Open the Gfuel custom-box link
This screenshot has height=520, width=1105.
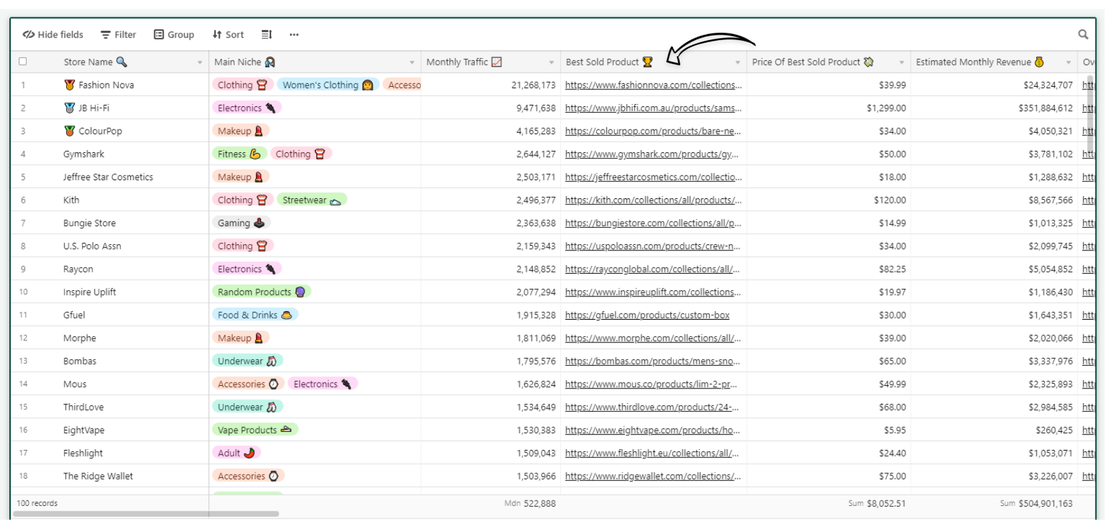pos(647,316)
